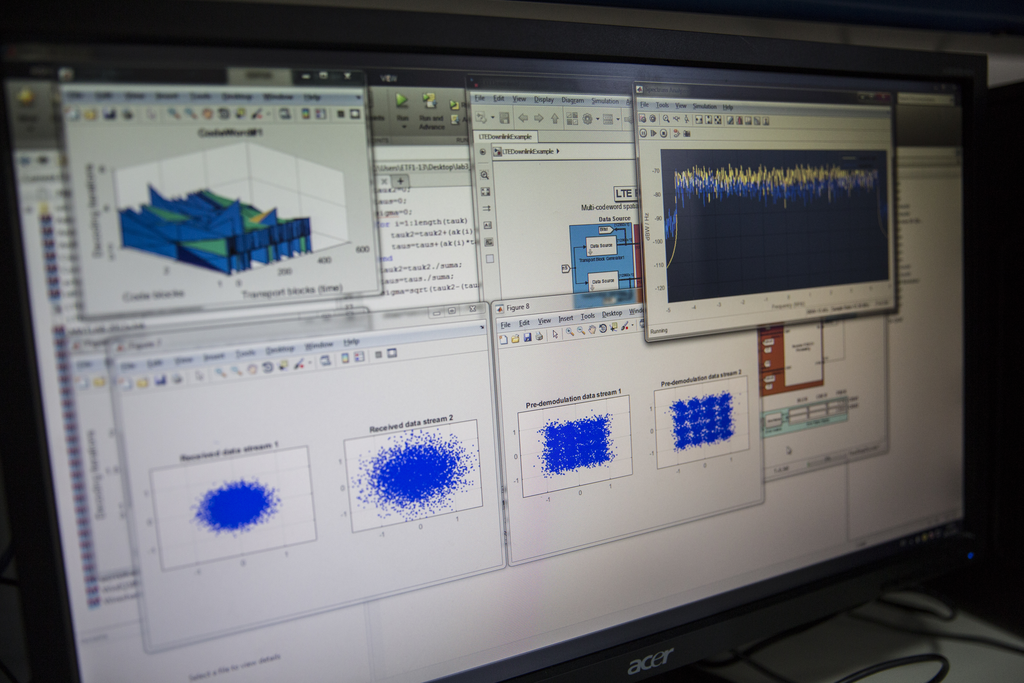Switch to the LTEDownlinkExample tab
The width and height of the screenshot is (1024, 683).
[x=506, y=135]
